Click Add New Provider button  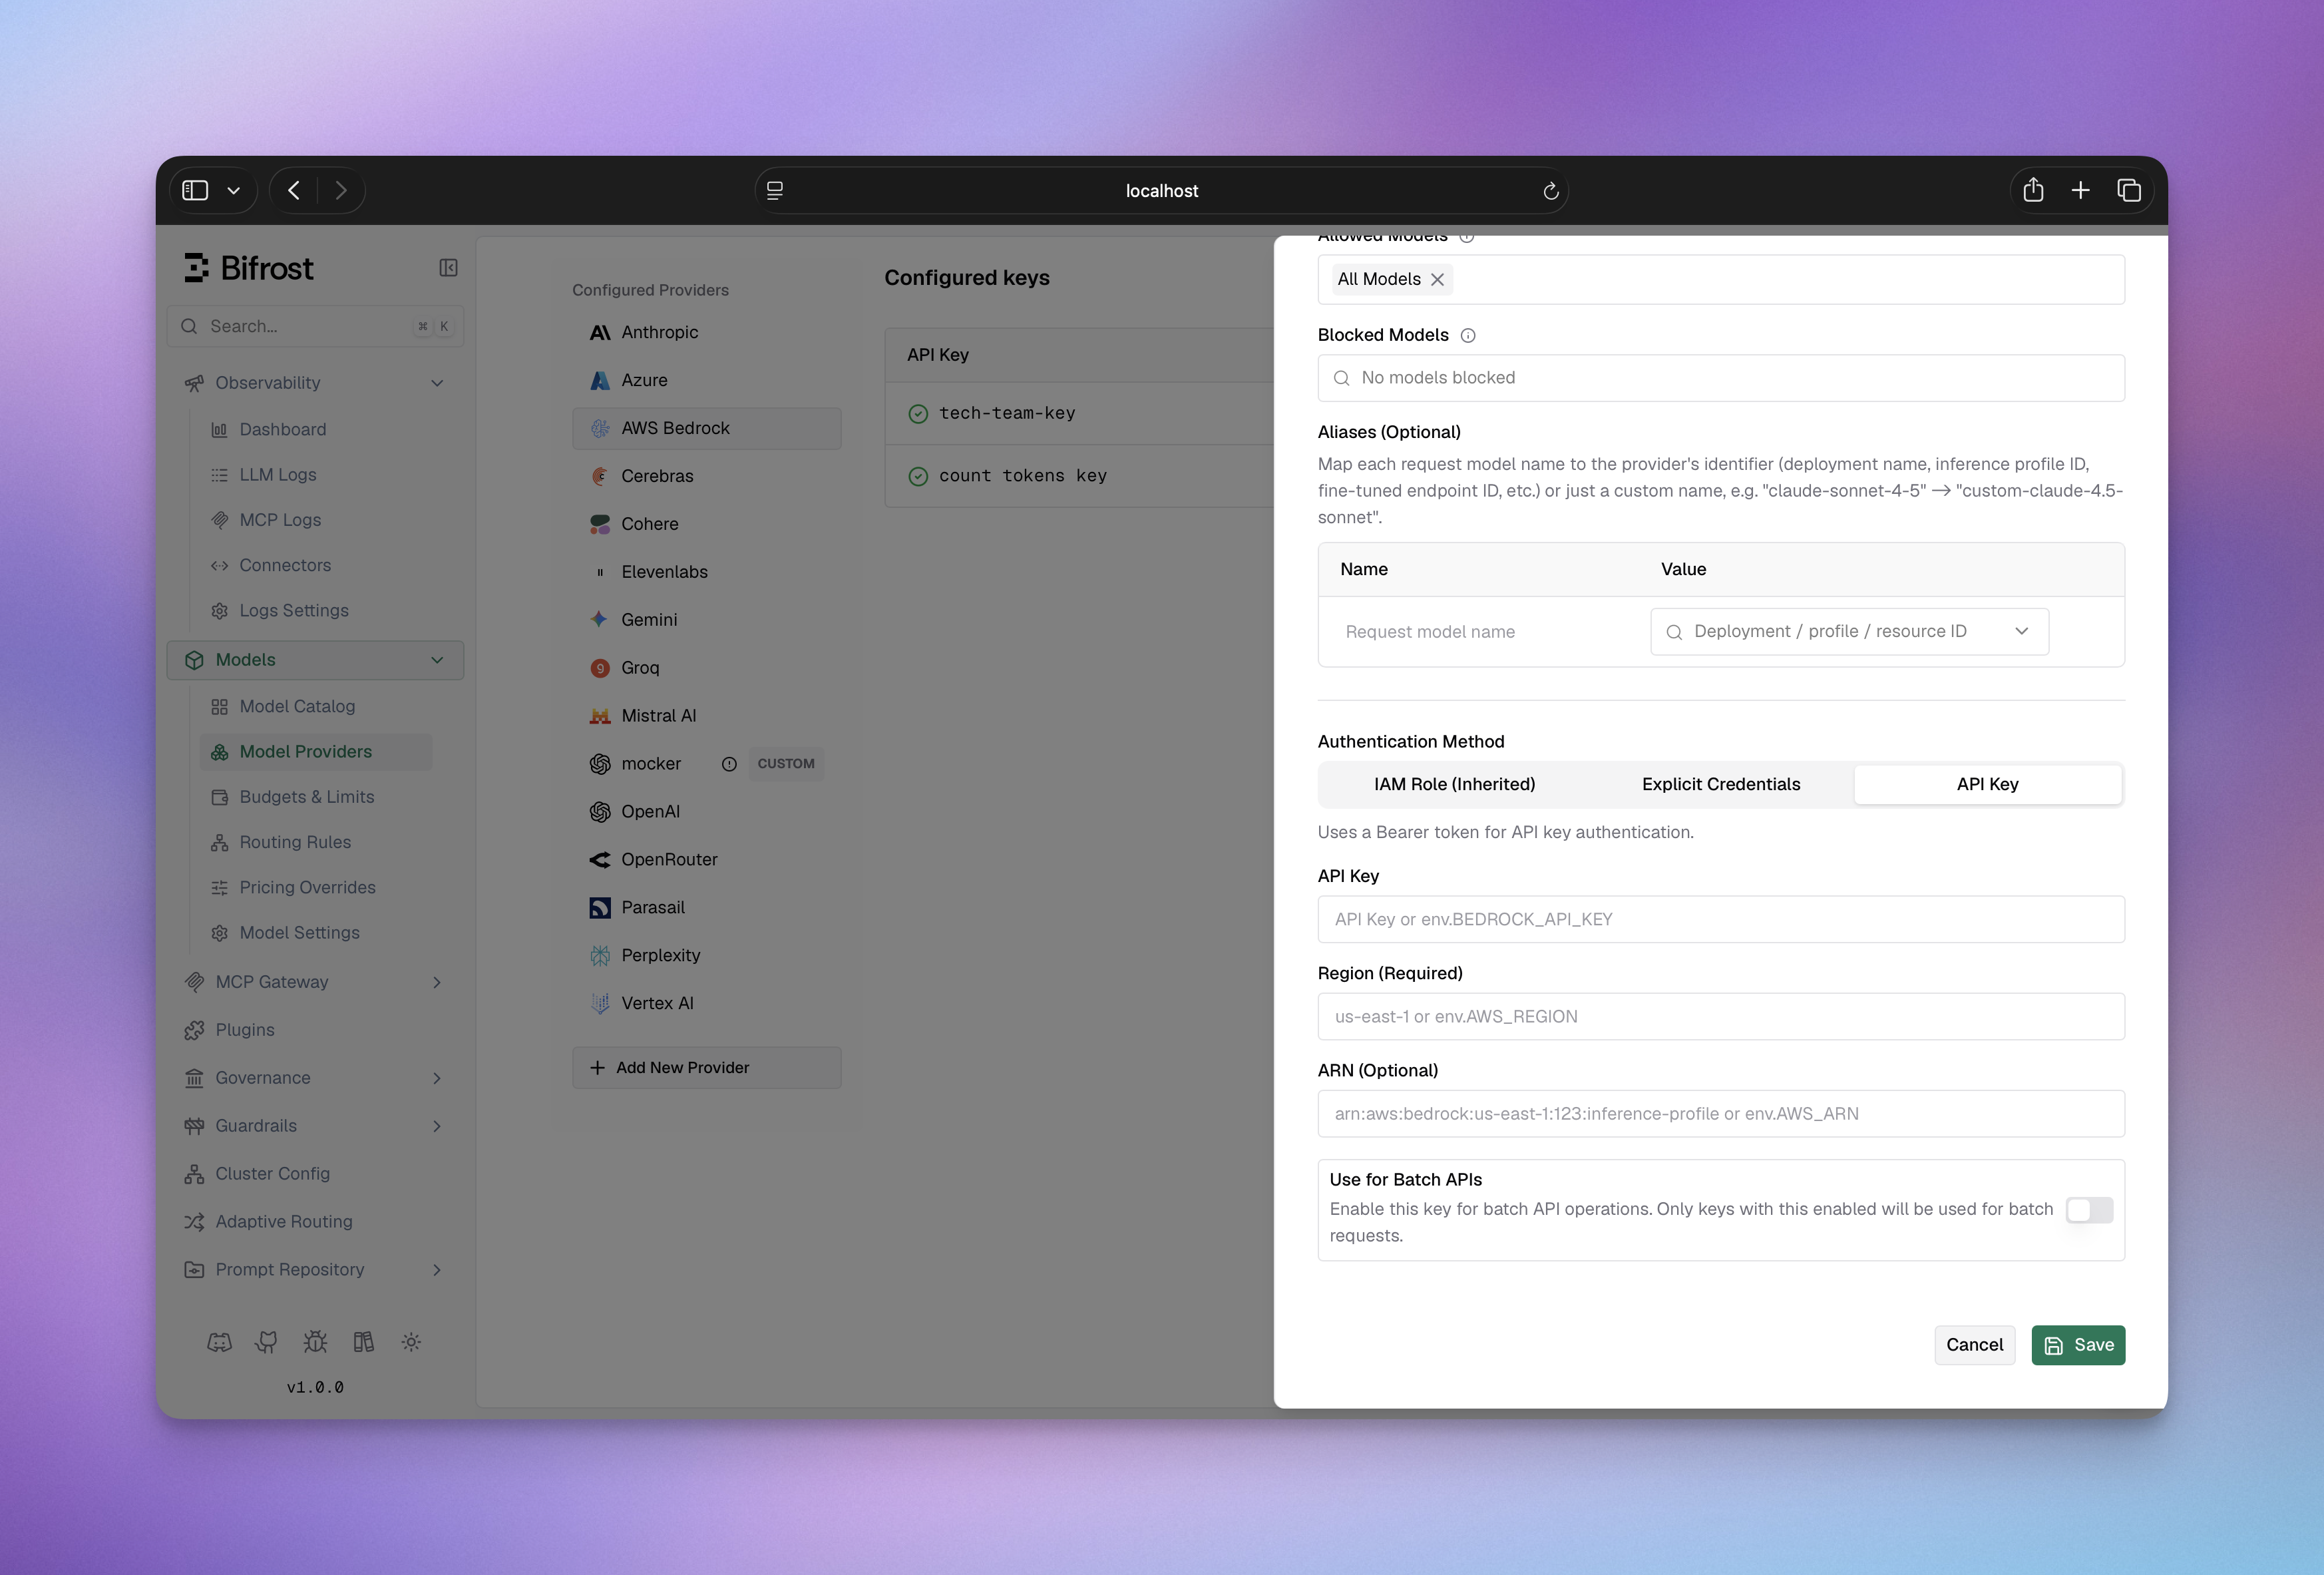coord(706,1068)
